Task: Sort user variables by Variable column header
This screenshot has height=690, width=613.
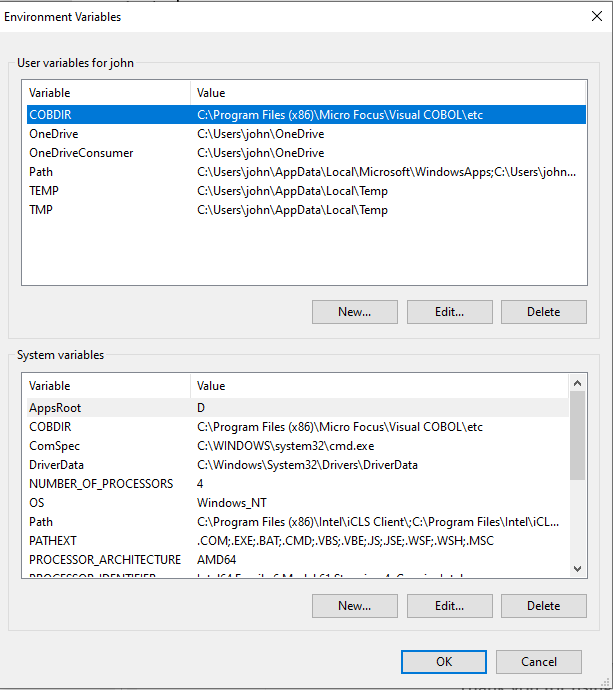Action: [x=105, y=93]
